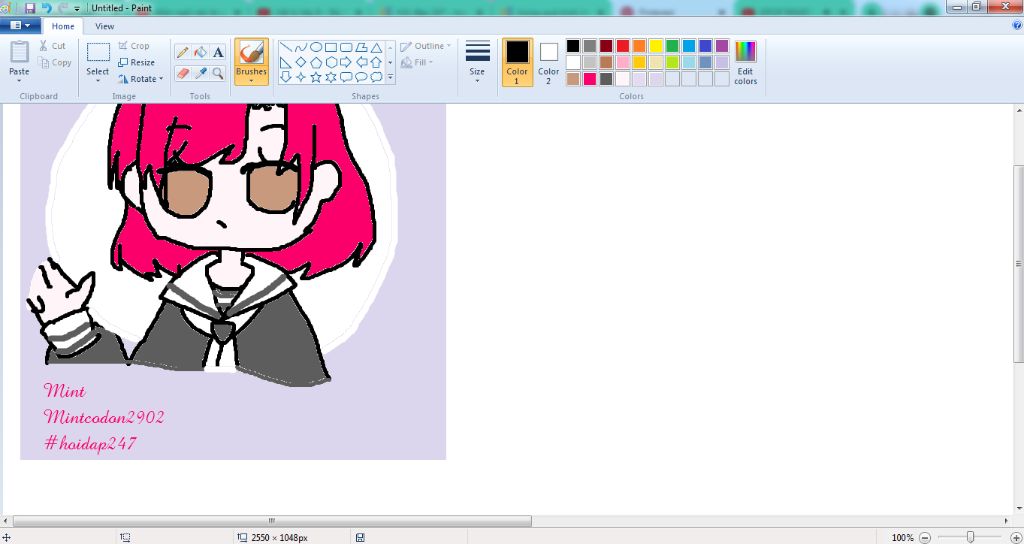Click the vertical scrollbar thumb
1024x544 pixels.
coord(1019,264)
